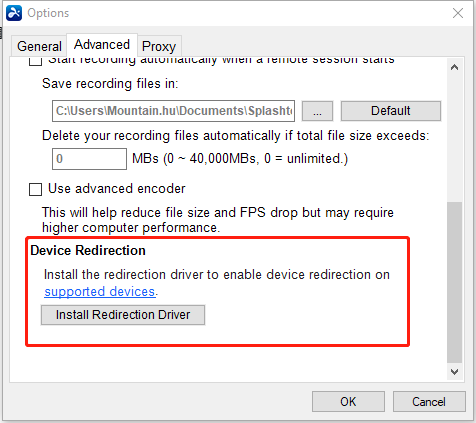Click the Options title bar text
The image size is (476, 423).
(x=48, y=13)
